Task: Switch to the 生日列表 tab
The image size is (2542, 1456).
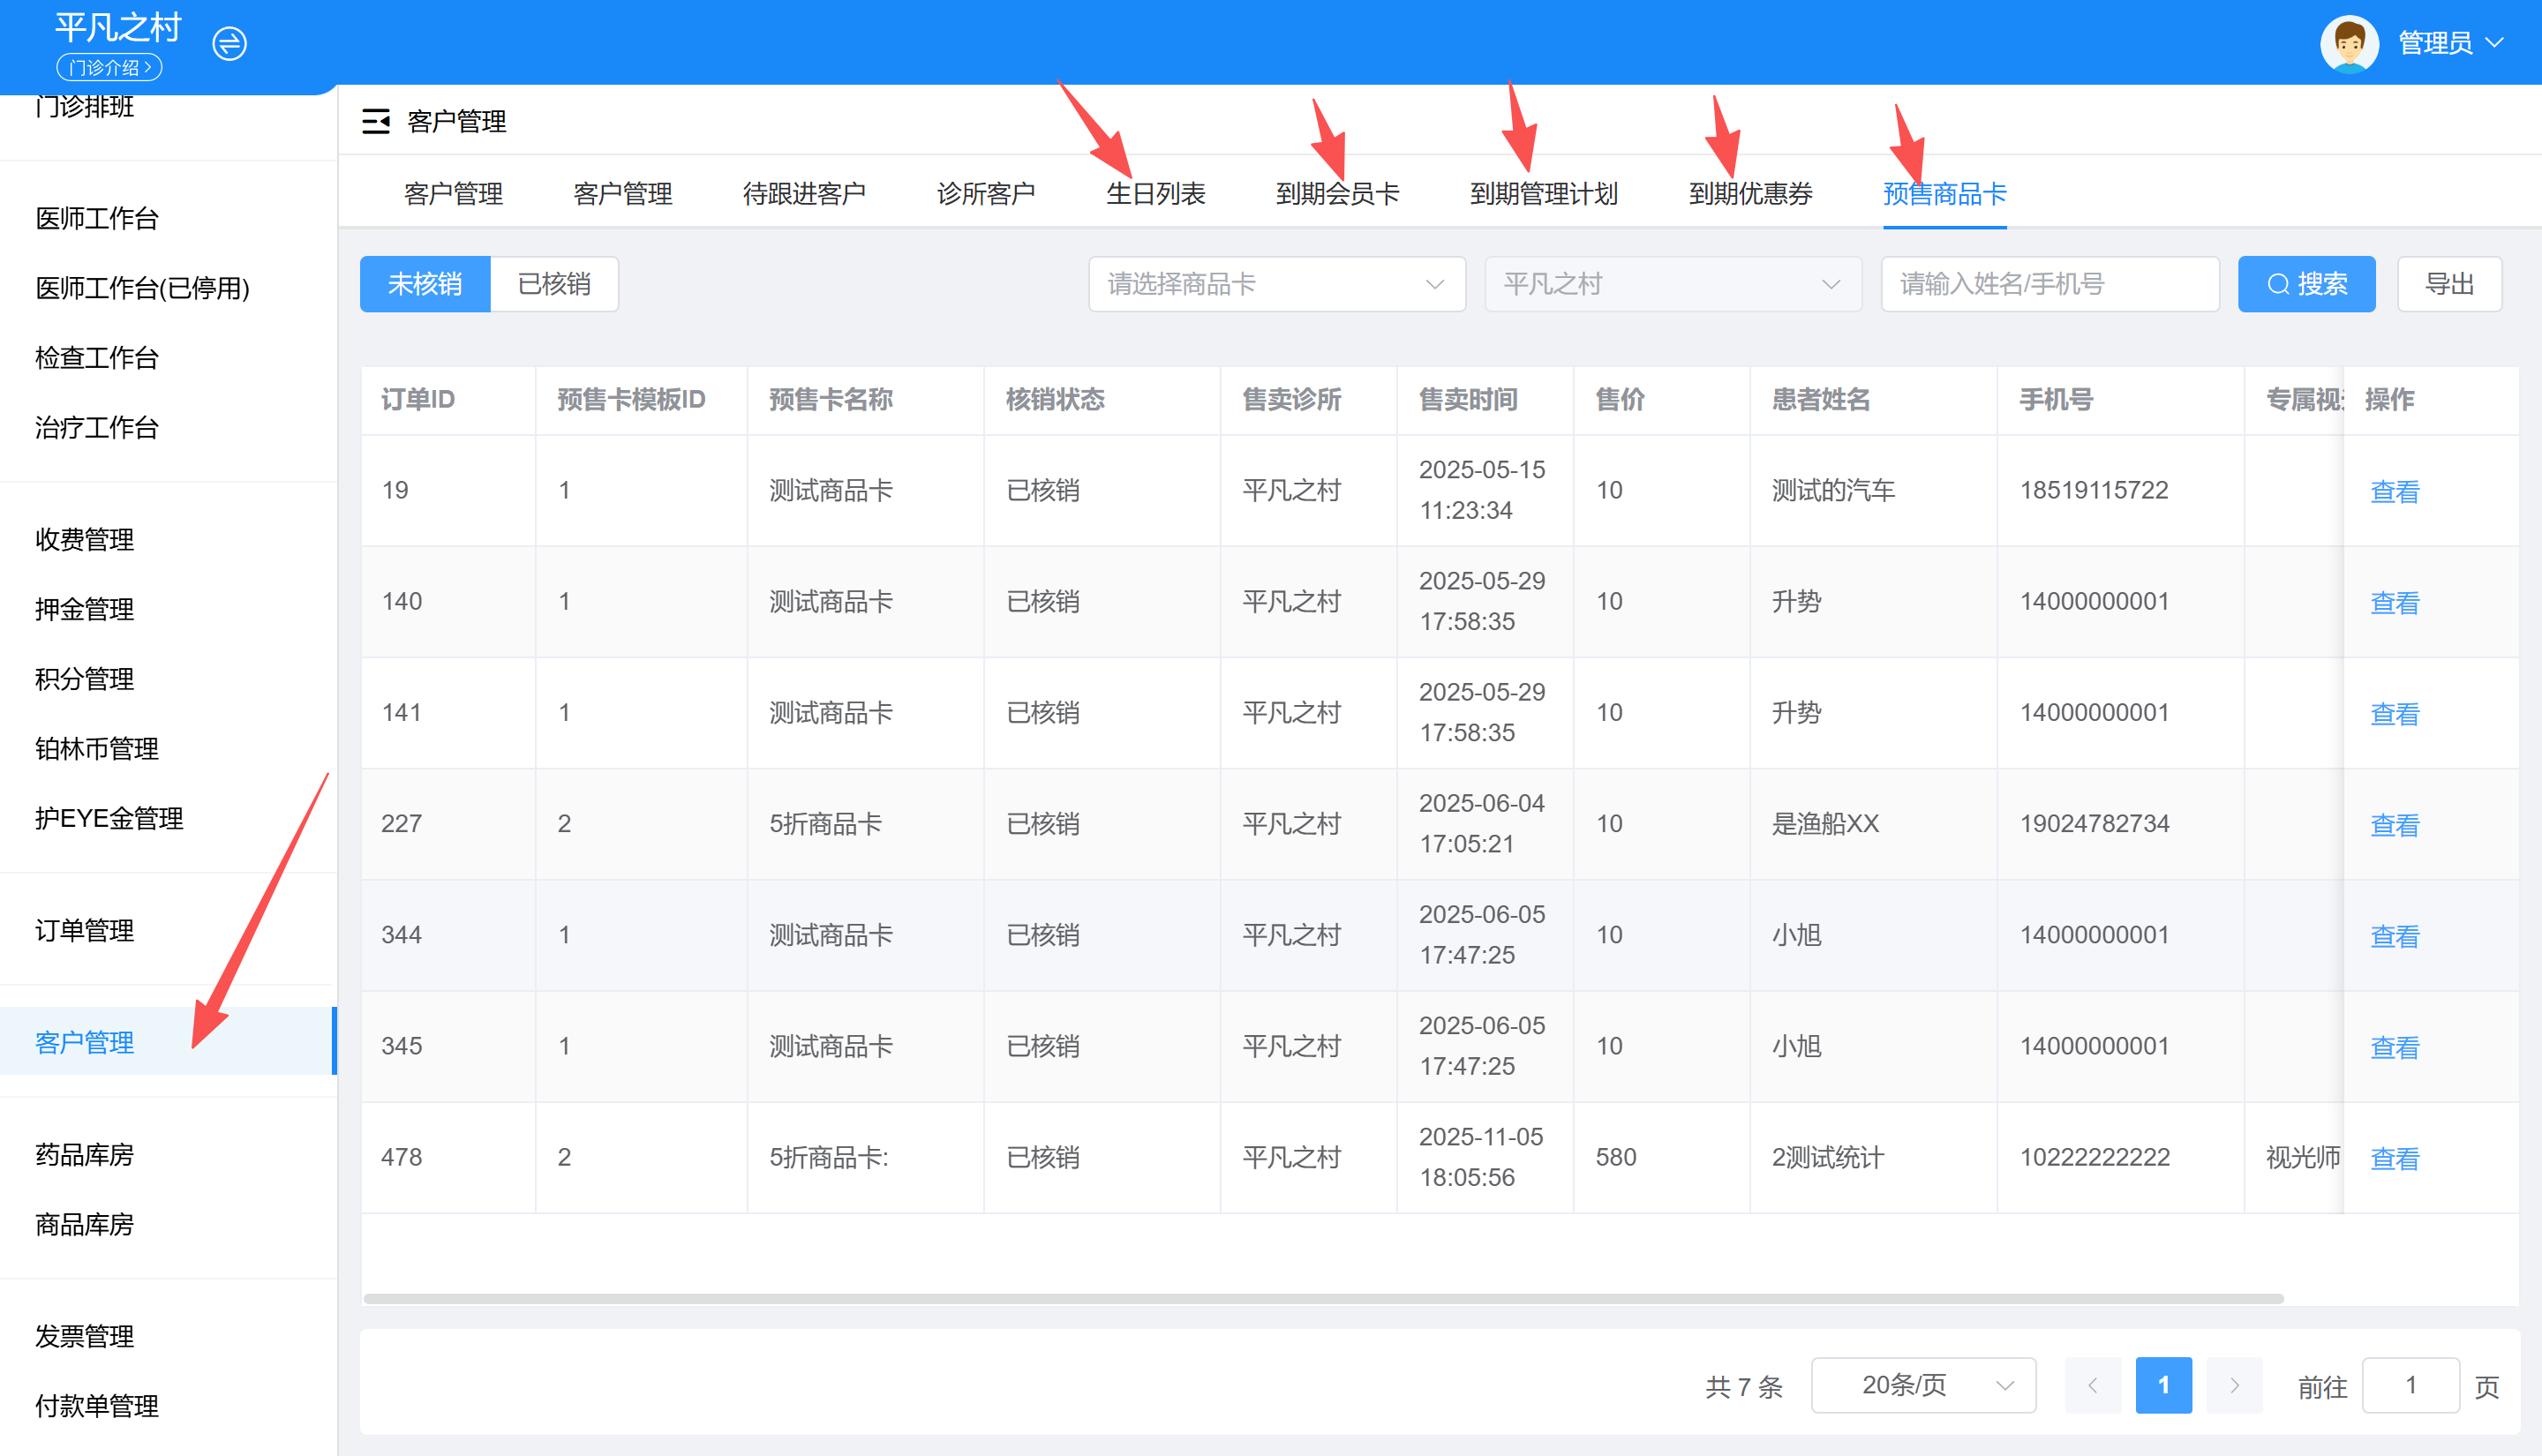Action: coord(1155,193)
